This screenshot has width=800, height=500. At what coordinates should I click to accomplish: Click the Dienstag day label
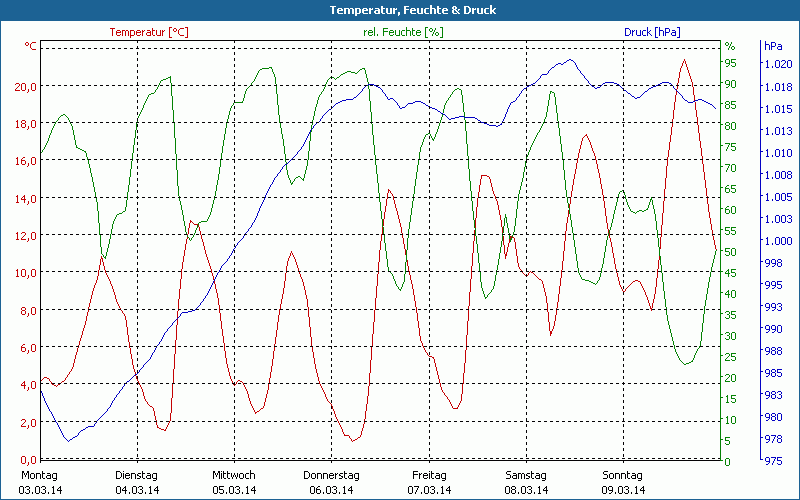point(137,475)
